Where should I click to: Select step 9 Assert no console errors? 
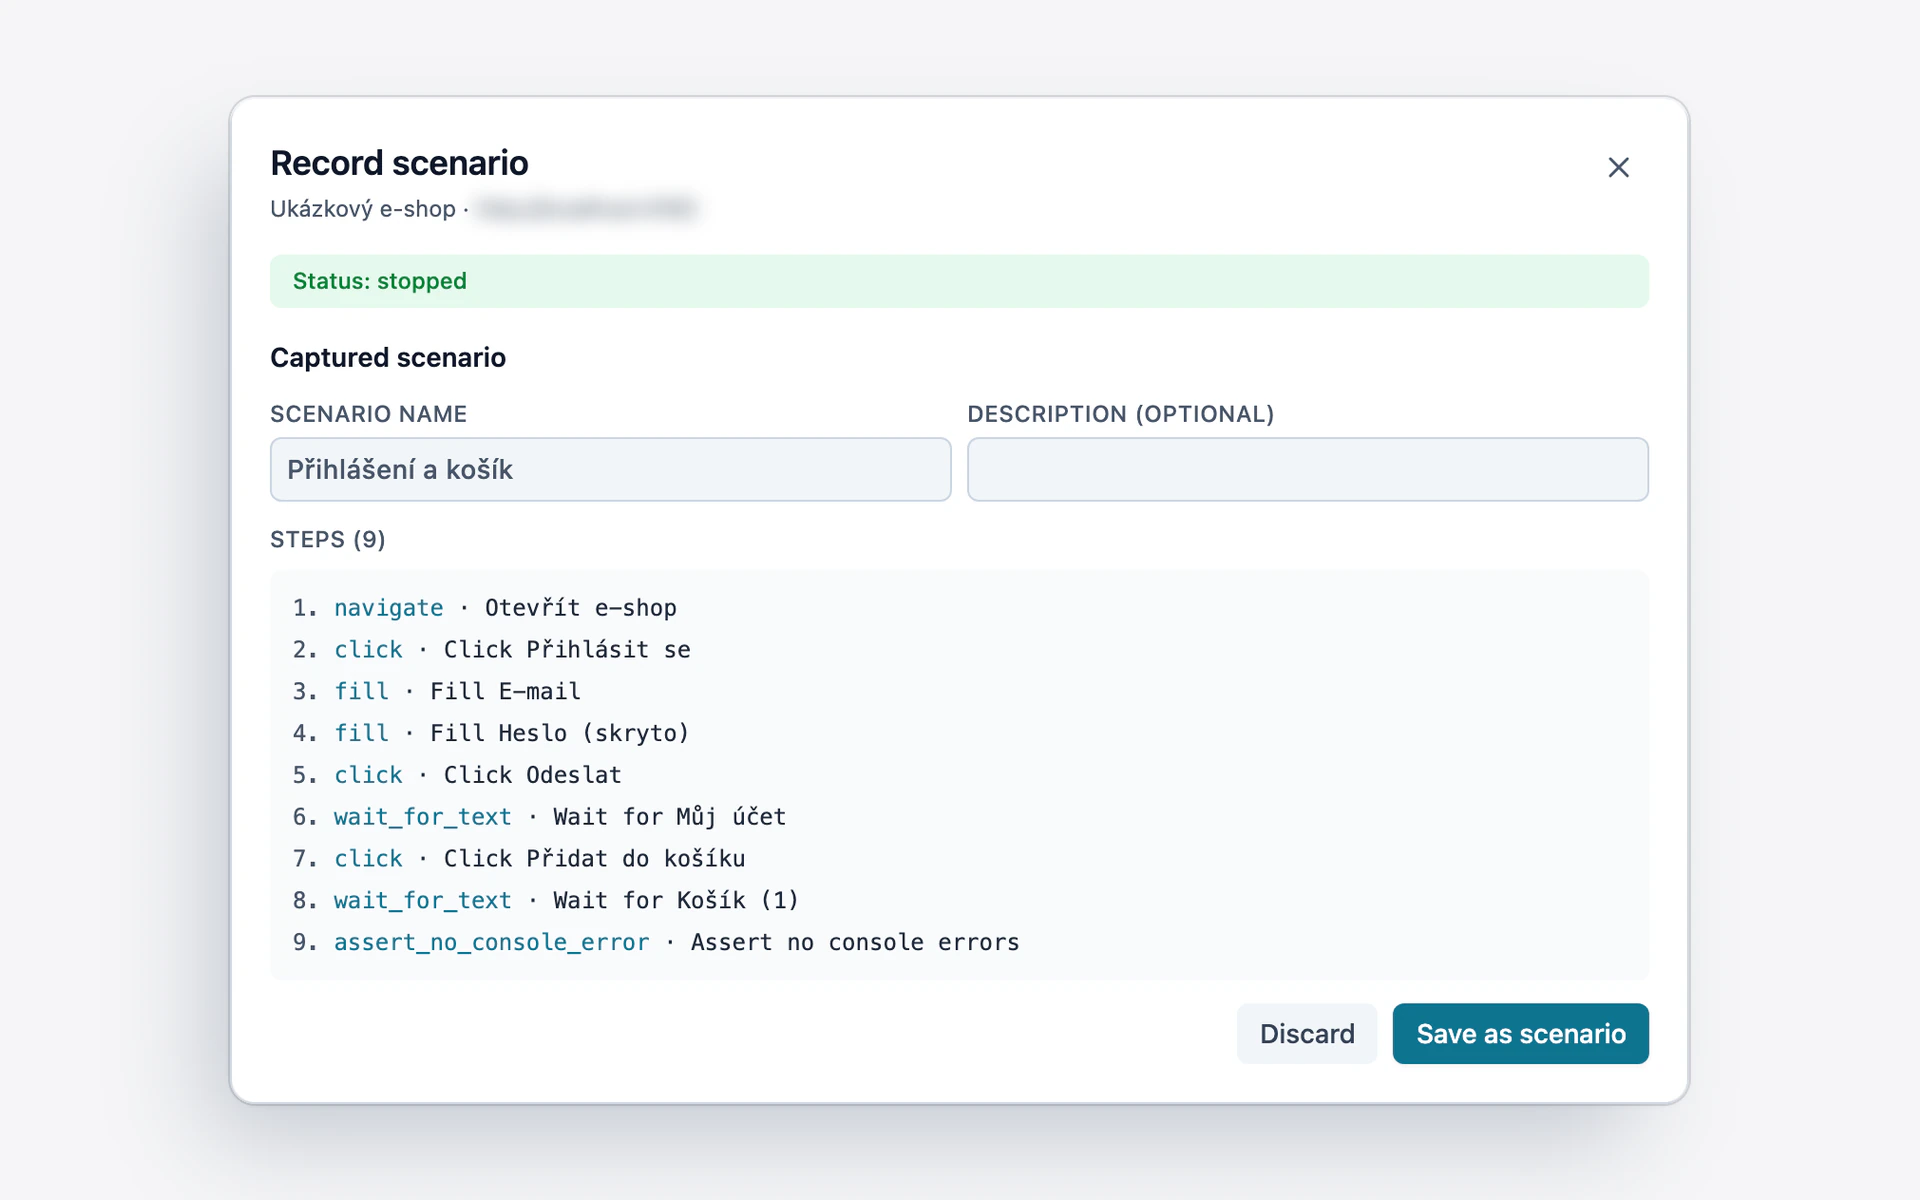[656, 942]
